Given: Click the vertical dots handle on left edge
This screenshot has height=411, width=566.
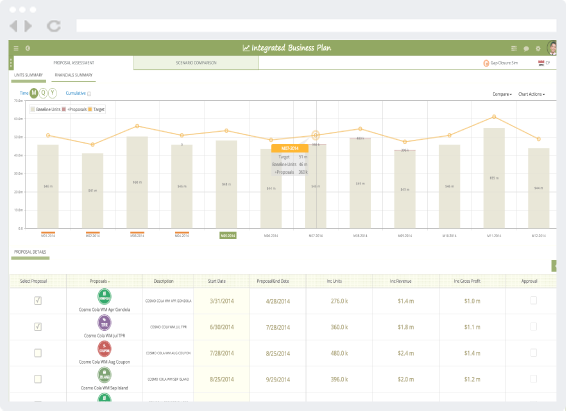Looking at the screenshot, I should point(11,63).
